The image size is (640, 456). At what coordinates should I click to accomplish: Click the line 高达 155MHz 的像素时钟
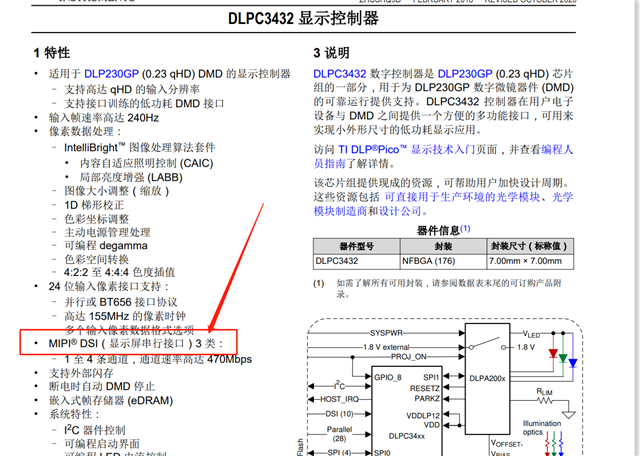(125, 316)
